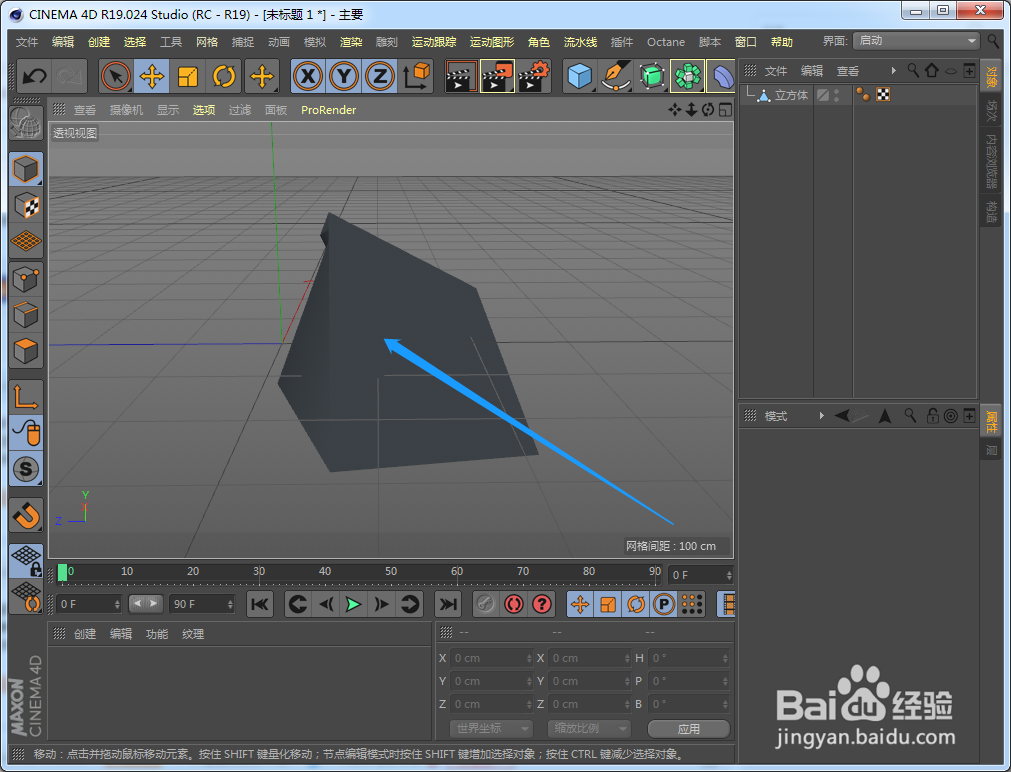This screenshot has width=1011, height=772.
Task: Open the 文件 menu in menu bar
Action: [x=26, y=42]
